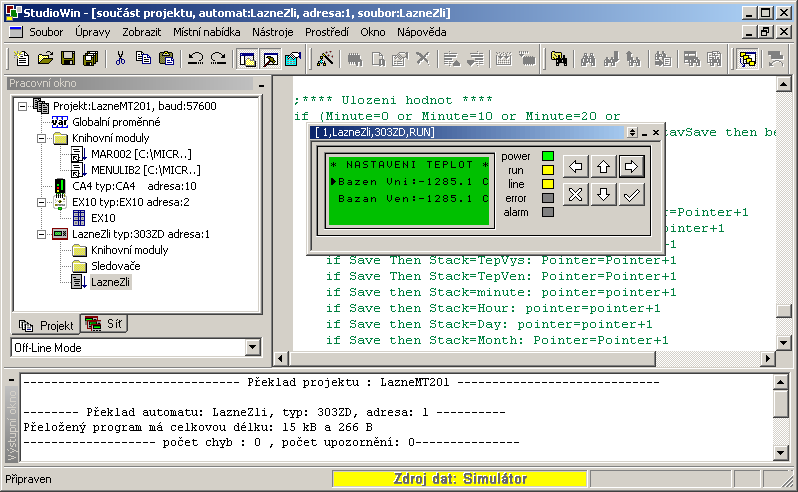The height and width of the screenshot is (492, 798).
Task: Open the Místní nabídka menu
Action: pyautogui.click(x=207, y=32)
